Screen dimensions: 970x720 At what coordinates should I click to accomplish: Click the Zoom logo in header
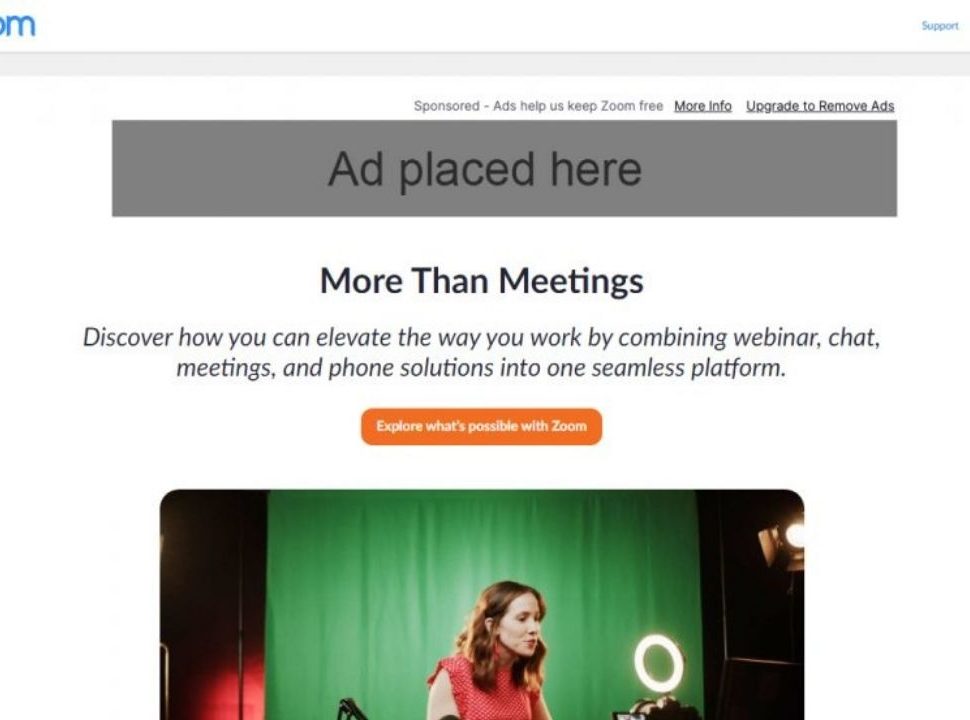coord(17,25)
